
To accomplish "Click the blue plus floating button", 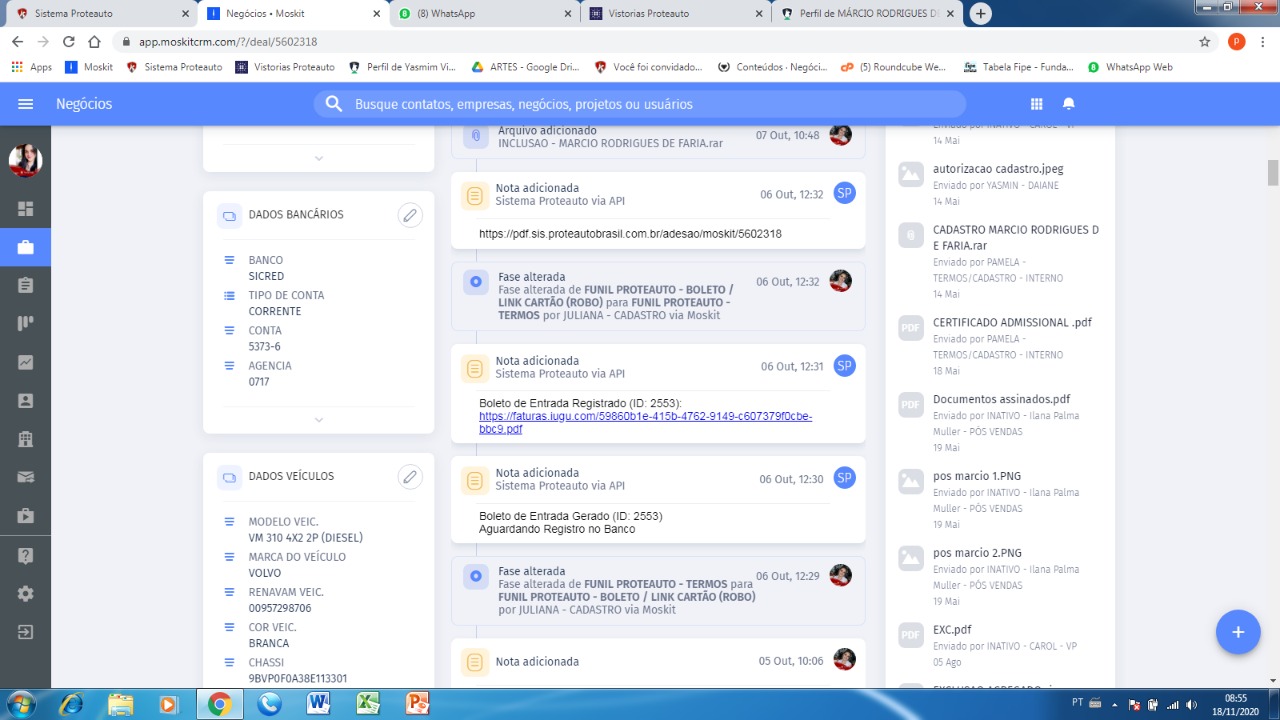I will click(1237, 632).
